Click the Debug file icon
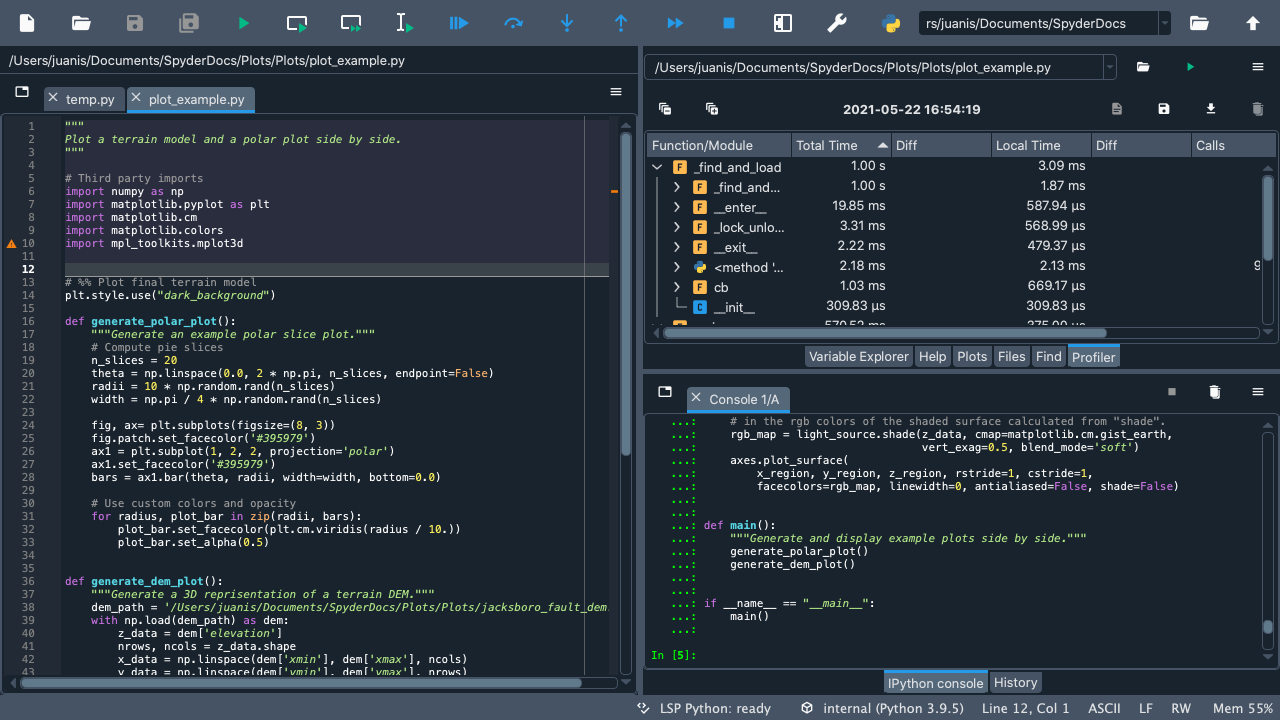Image resolution: width=1280 pixels, height=720 pixels. 459,23
